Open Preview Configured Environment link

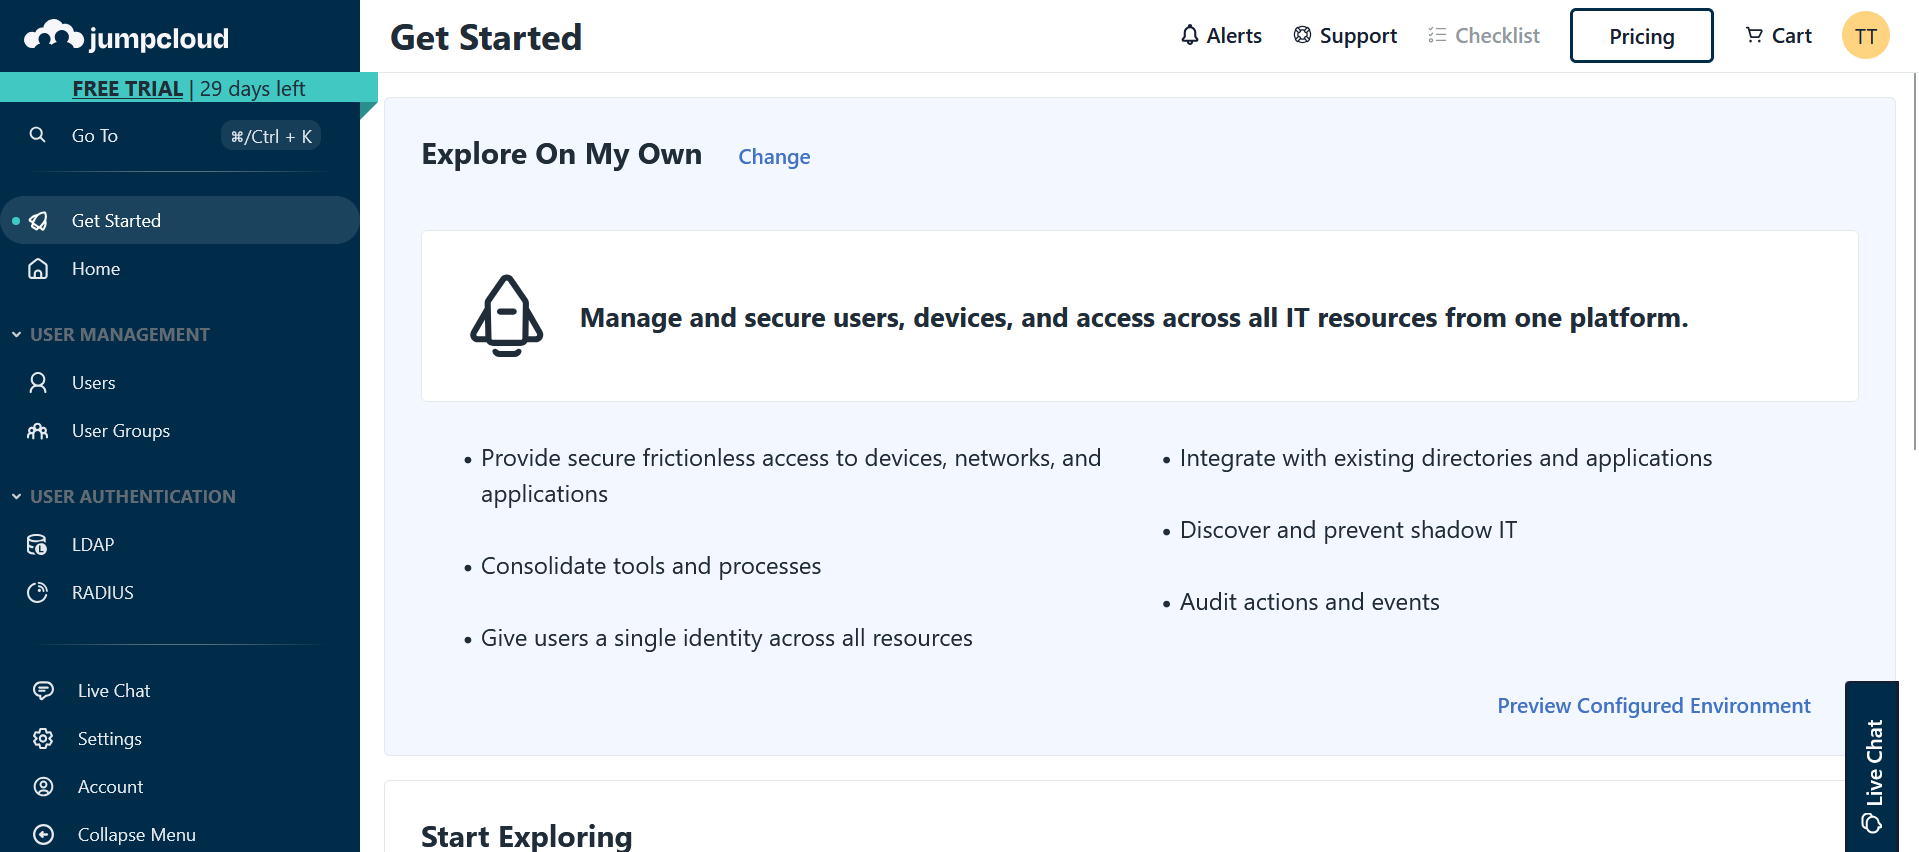click(x=1653, y=706)
